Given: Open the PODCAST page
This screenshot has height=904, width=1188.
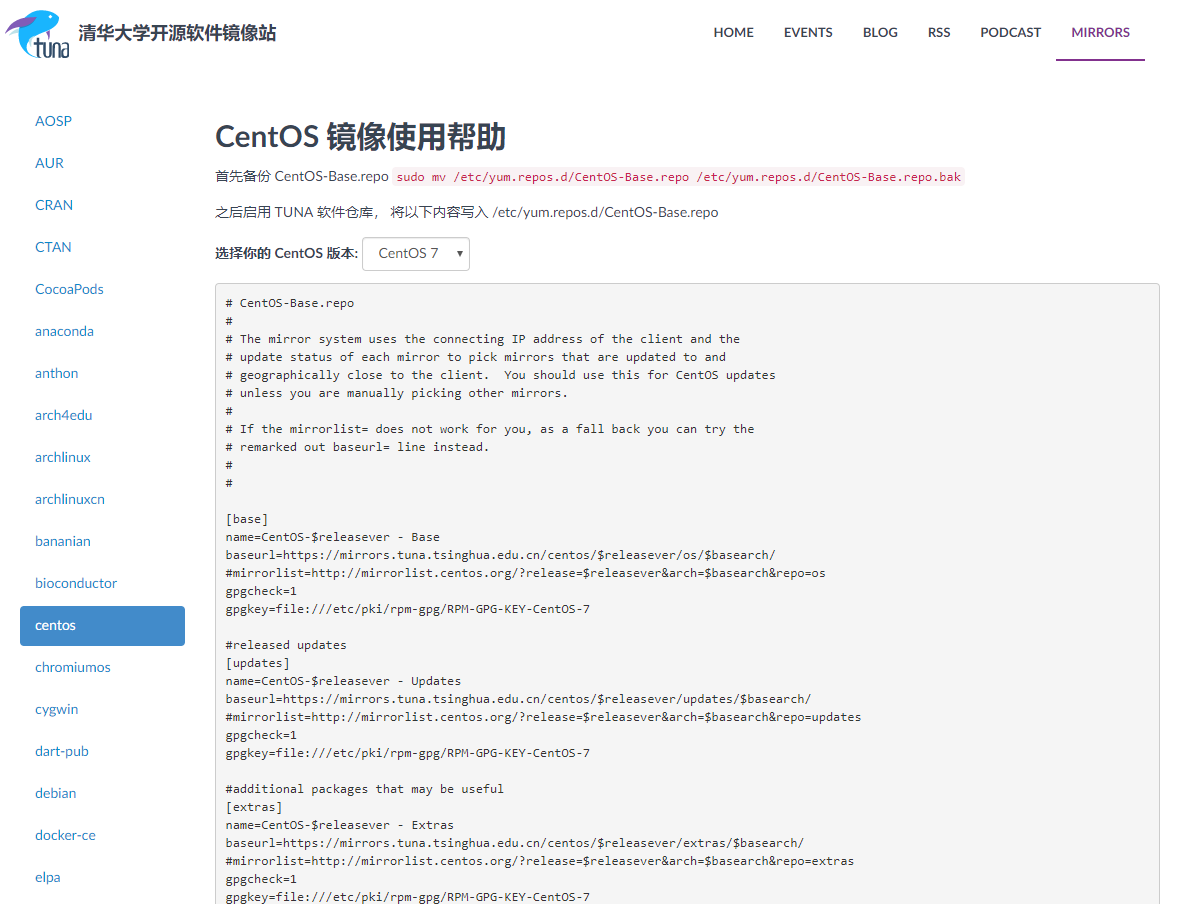Looking at the screenshot, I should click(1010, 33).
